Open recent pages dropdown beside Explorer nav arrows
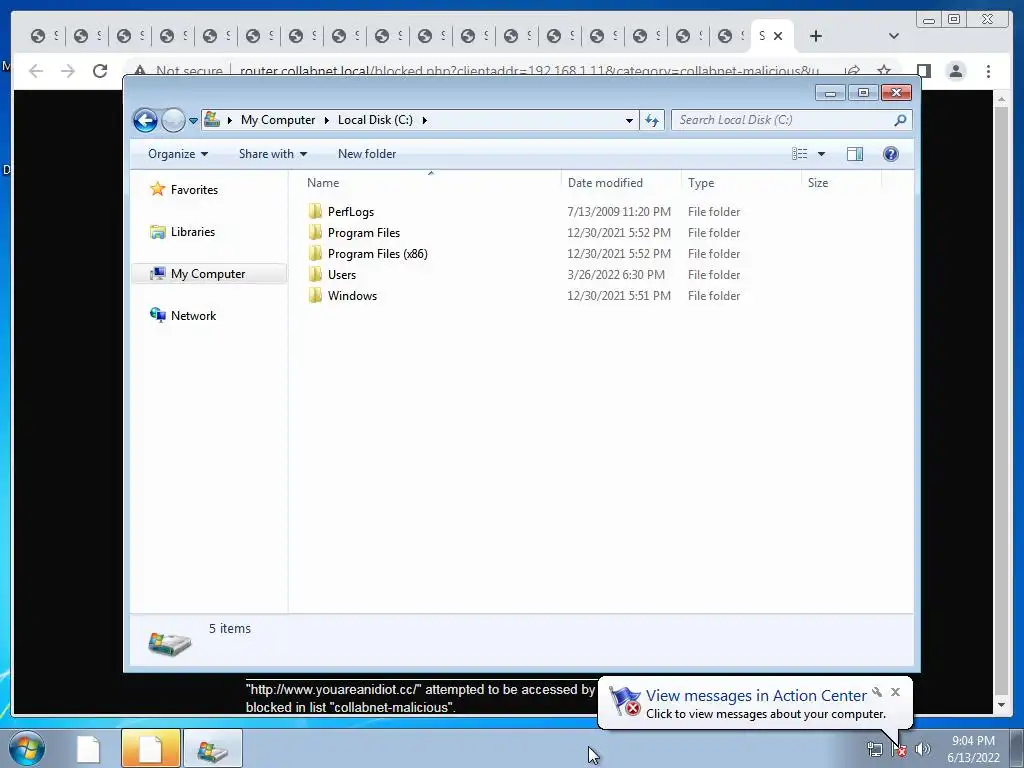1024x768 pixels. pos(193,120)
